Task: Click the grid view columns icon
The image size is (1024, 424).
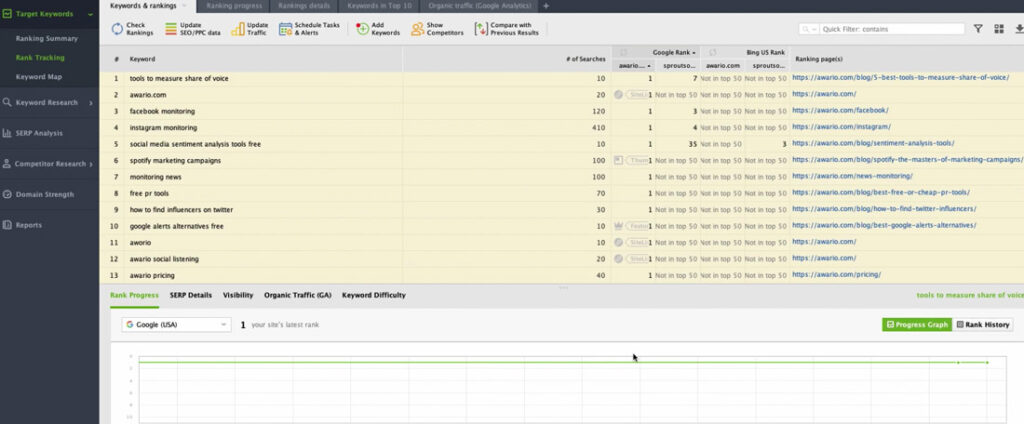Action: pyautogui.click(x=999, y=29)
